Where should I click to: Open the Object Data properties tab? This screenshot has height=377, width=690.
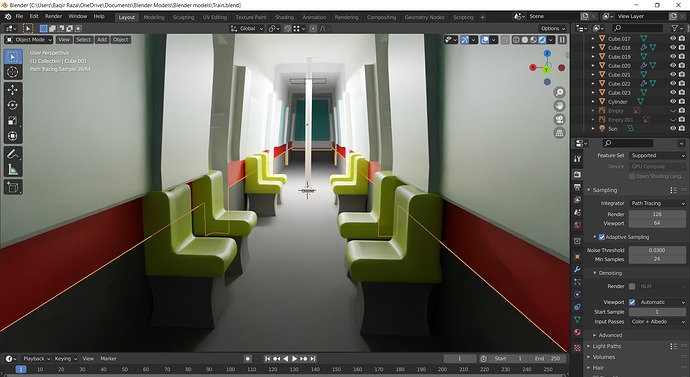[x=577, y=319]
